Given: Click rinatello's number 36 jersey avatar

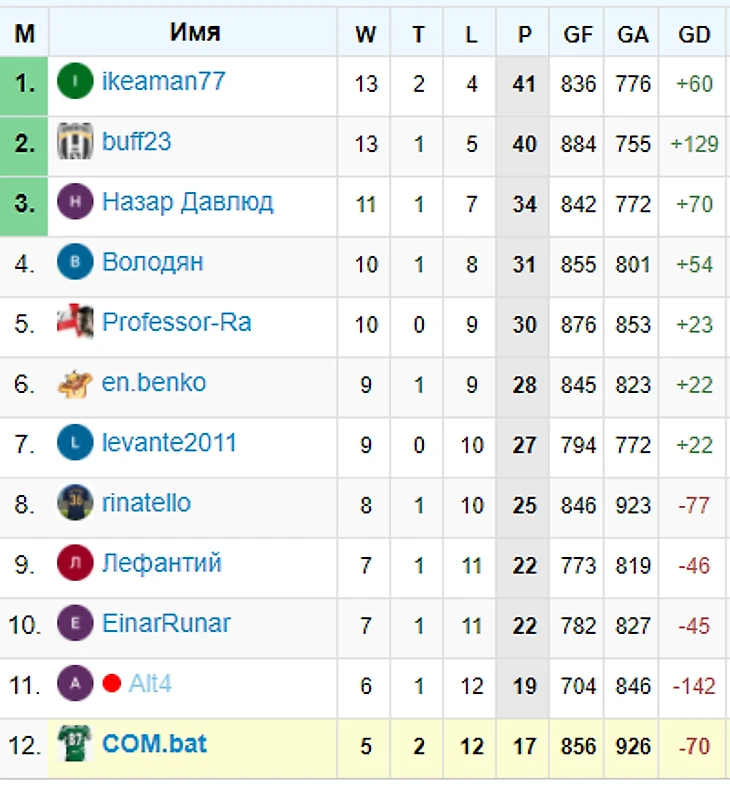Looking at the screenshot, I should [75, 503].
